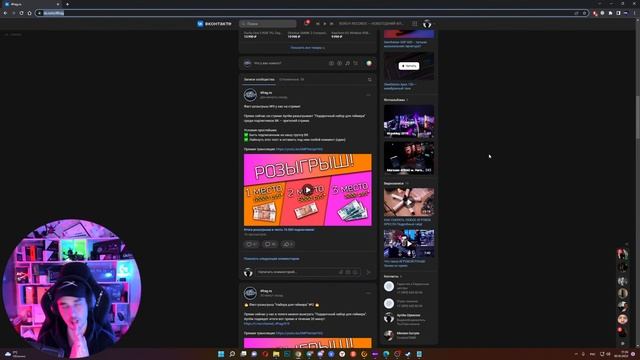The width and height of the screenshot is (640, 360).
Task: Open the "Прямая трансляция" link in first post
Action: [x=299, y=149]
